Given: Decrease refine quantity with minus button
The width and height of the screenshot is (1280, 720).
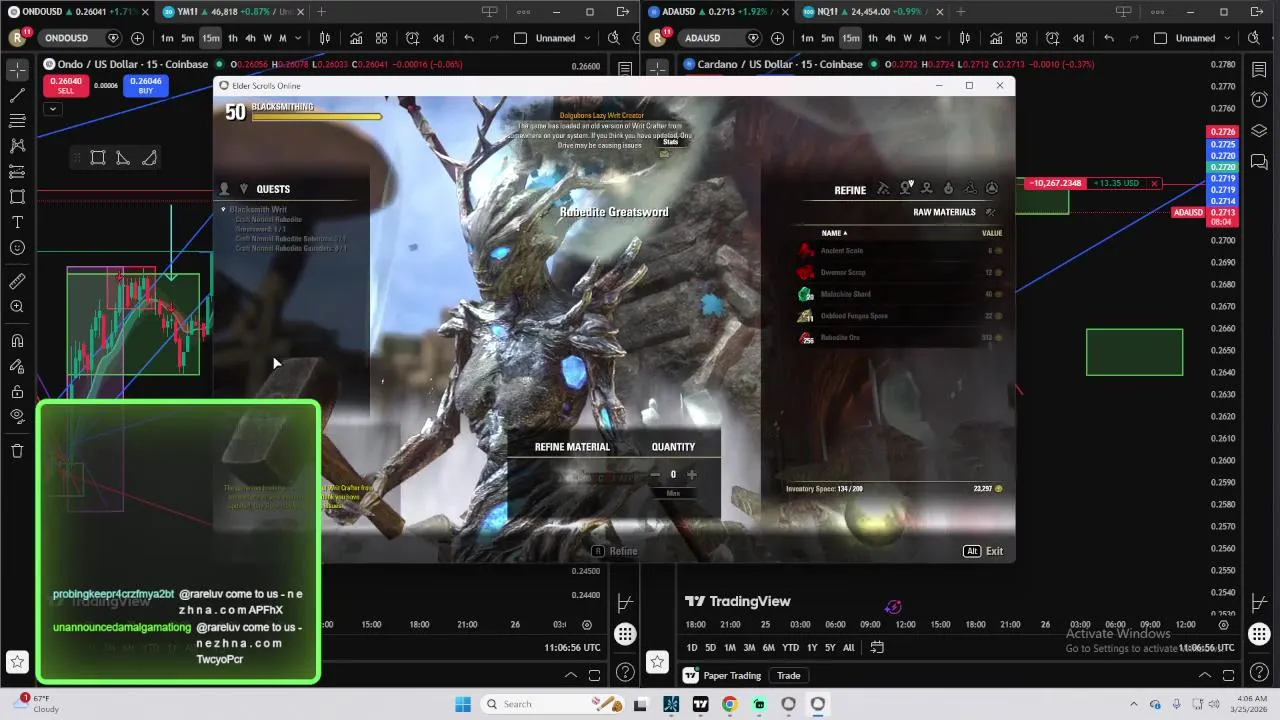Looking at the screenshot, I should tap(655, 475).
